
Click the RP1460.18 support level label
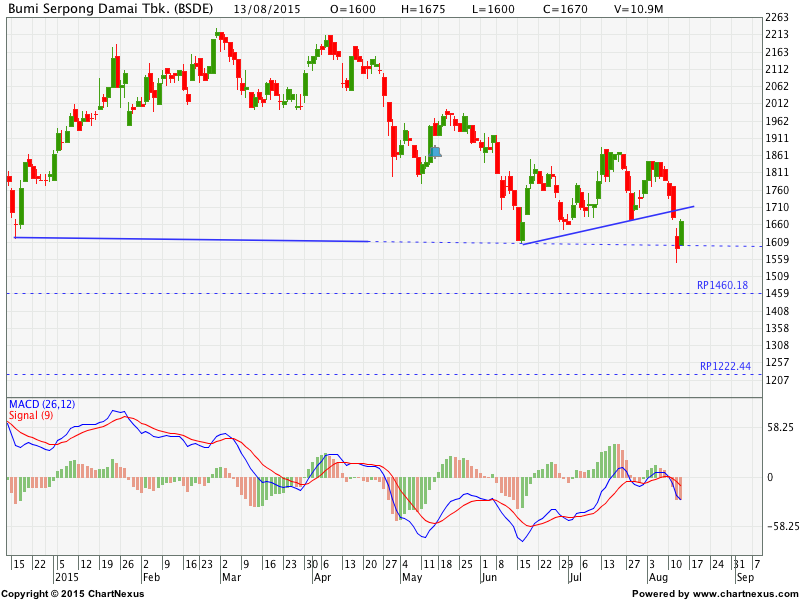tap(722, 285)
